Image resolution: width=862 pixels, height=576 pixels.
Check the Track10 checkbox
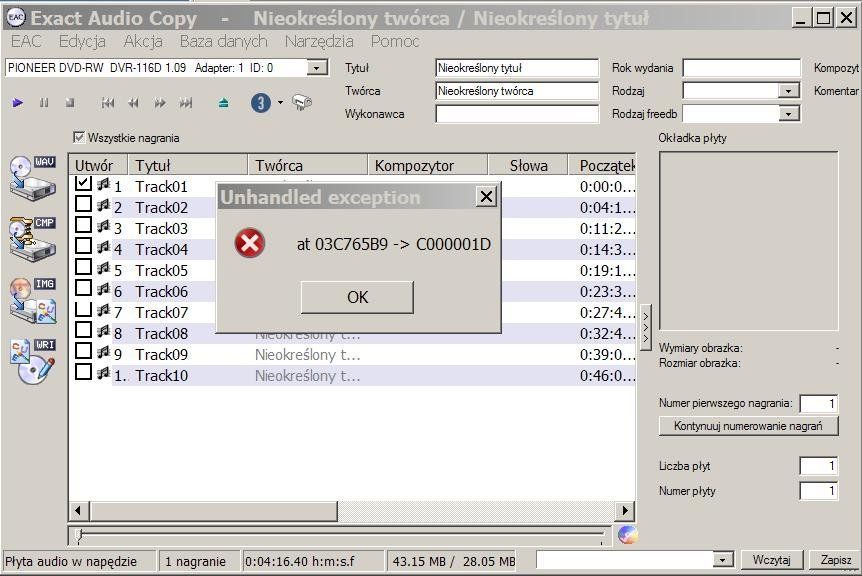83,372
